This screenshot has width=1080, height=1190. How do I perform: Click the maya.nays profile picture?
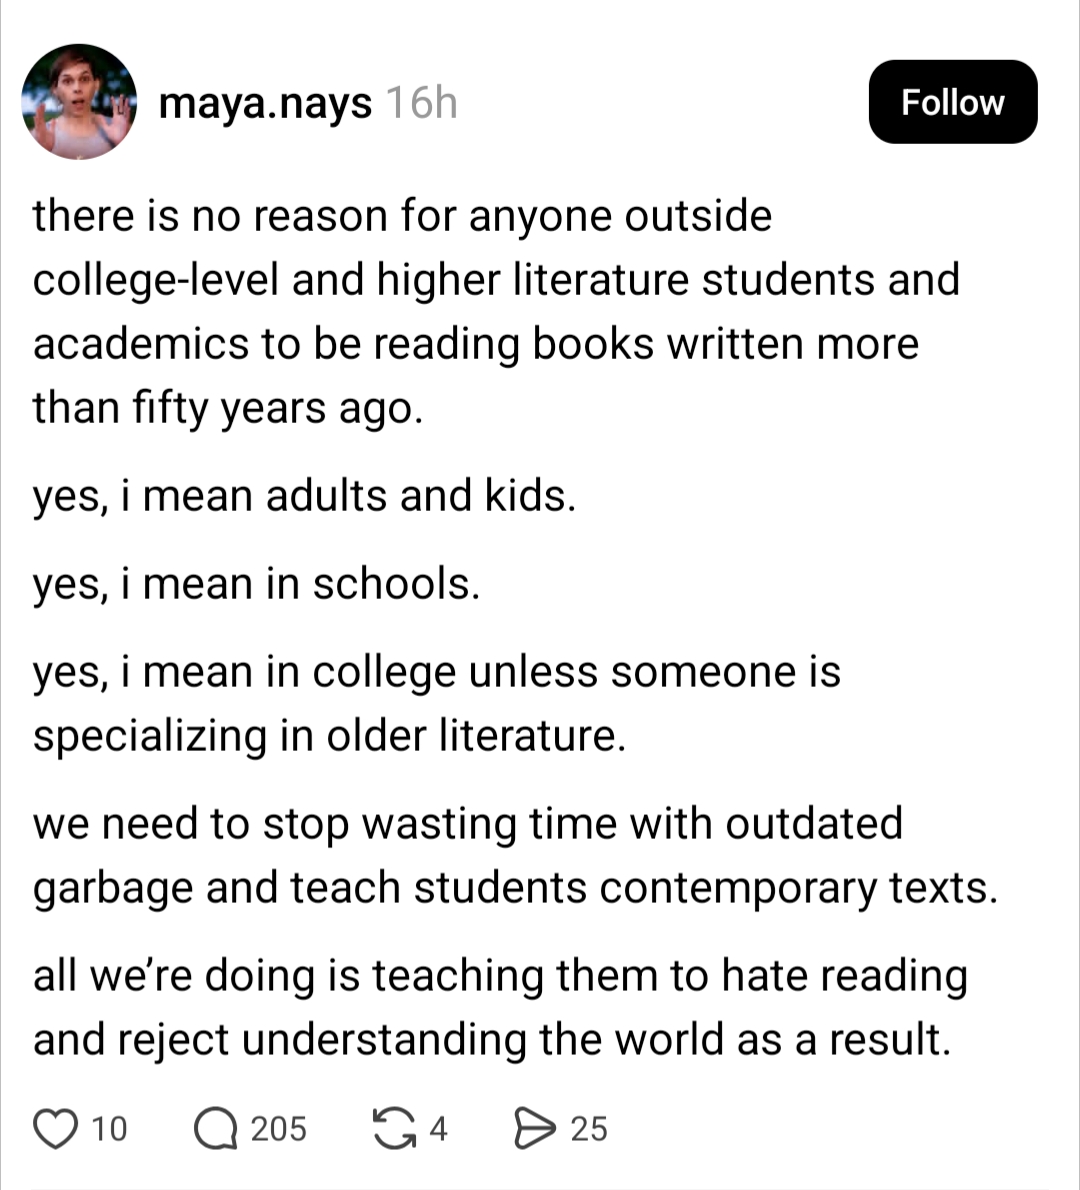pos(79,102)
